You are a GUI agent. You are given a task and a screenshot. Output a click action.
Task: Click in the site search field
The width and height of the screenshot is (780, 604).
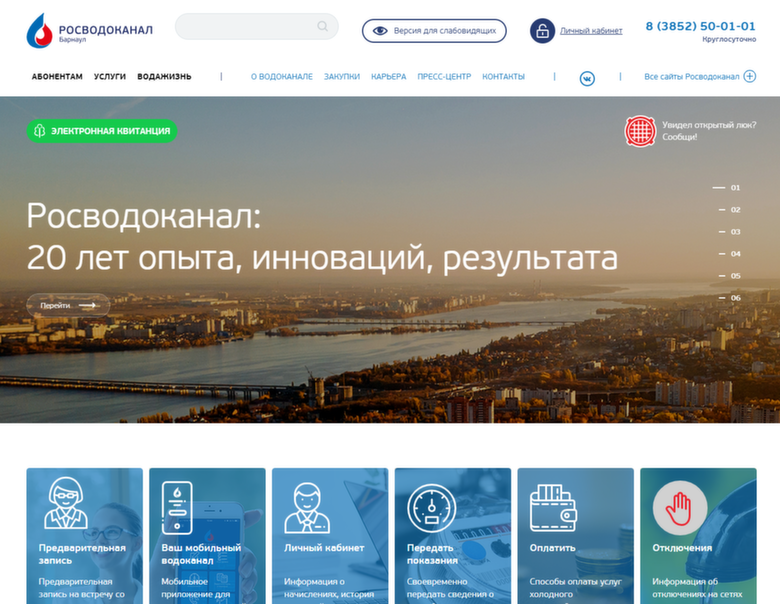tap(245, 27)
